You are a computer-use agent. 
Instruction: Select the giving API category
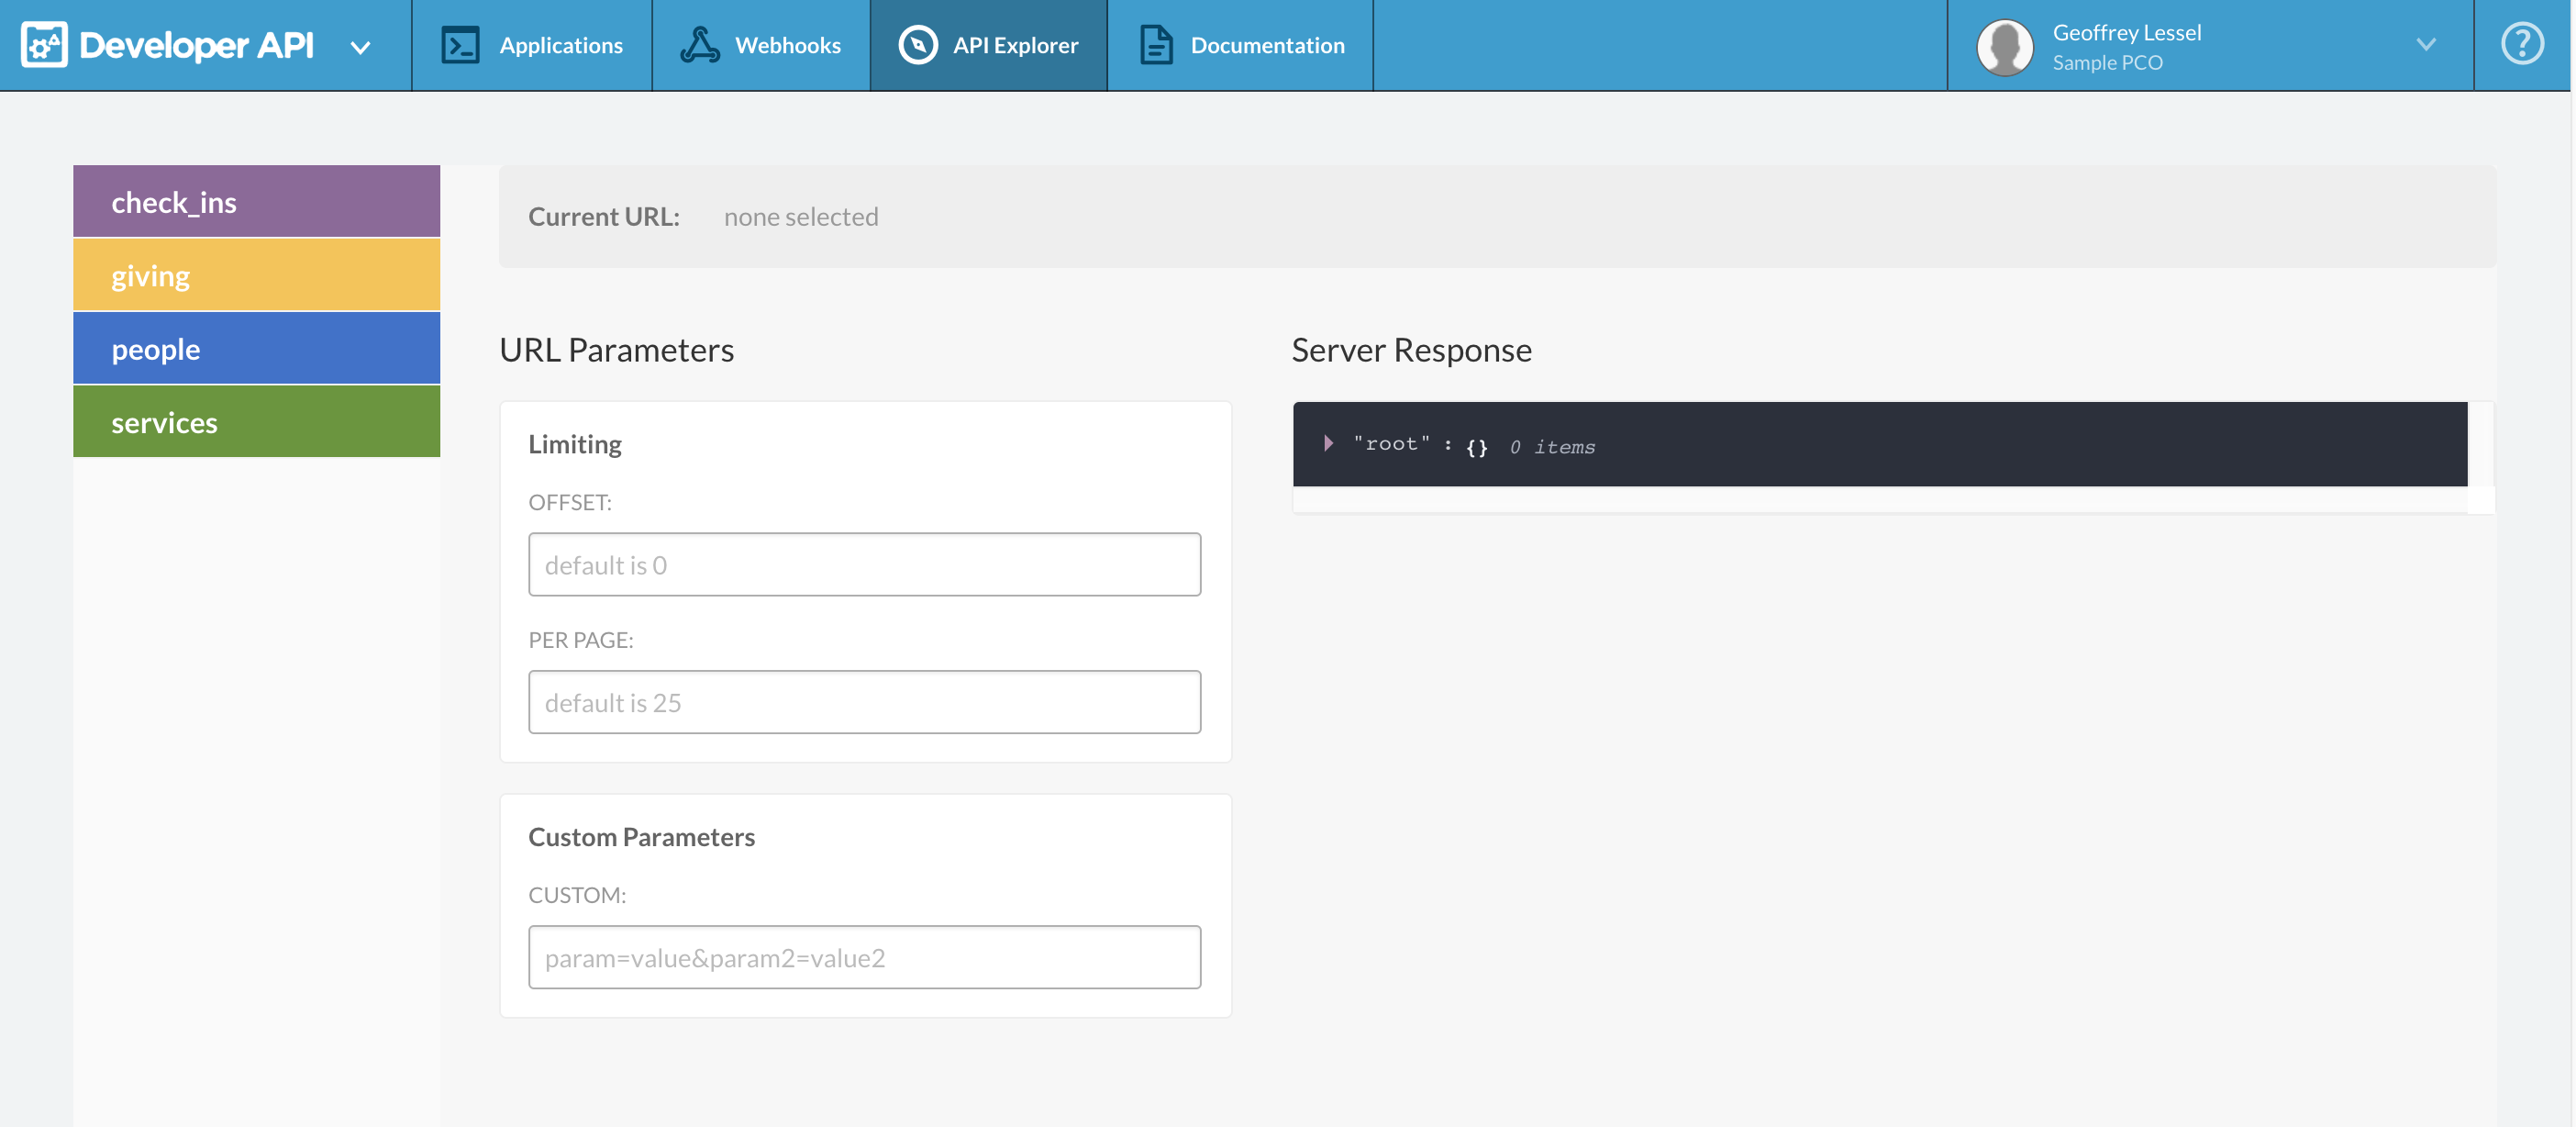click(x=256, y=275)
